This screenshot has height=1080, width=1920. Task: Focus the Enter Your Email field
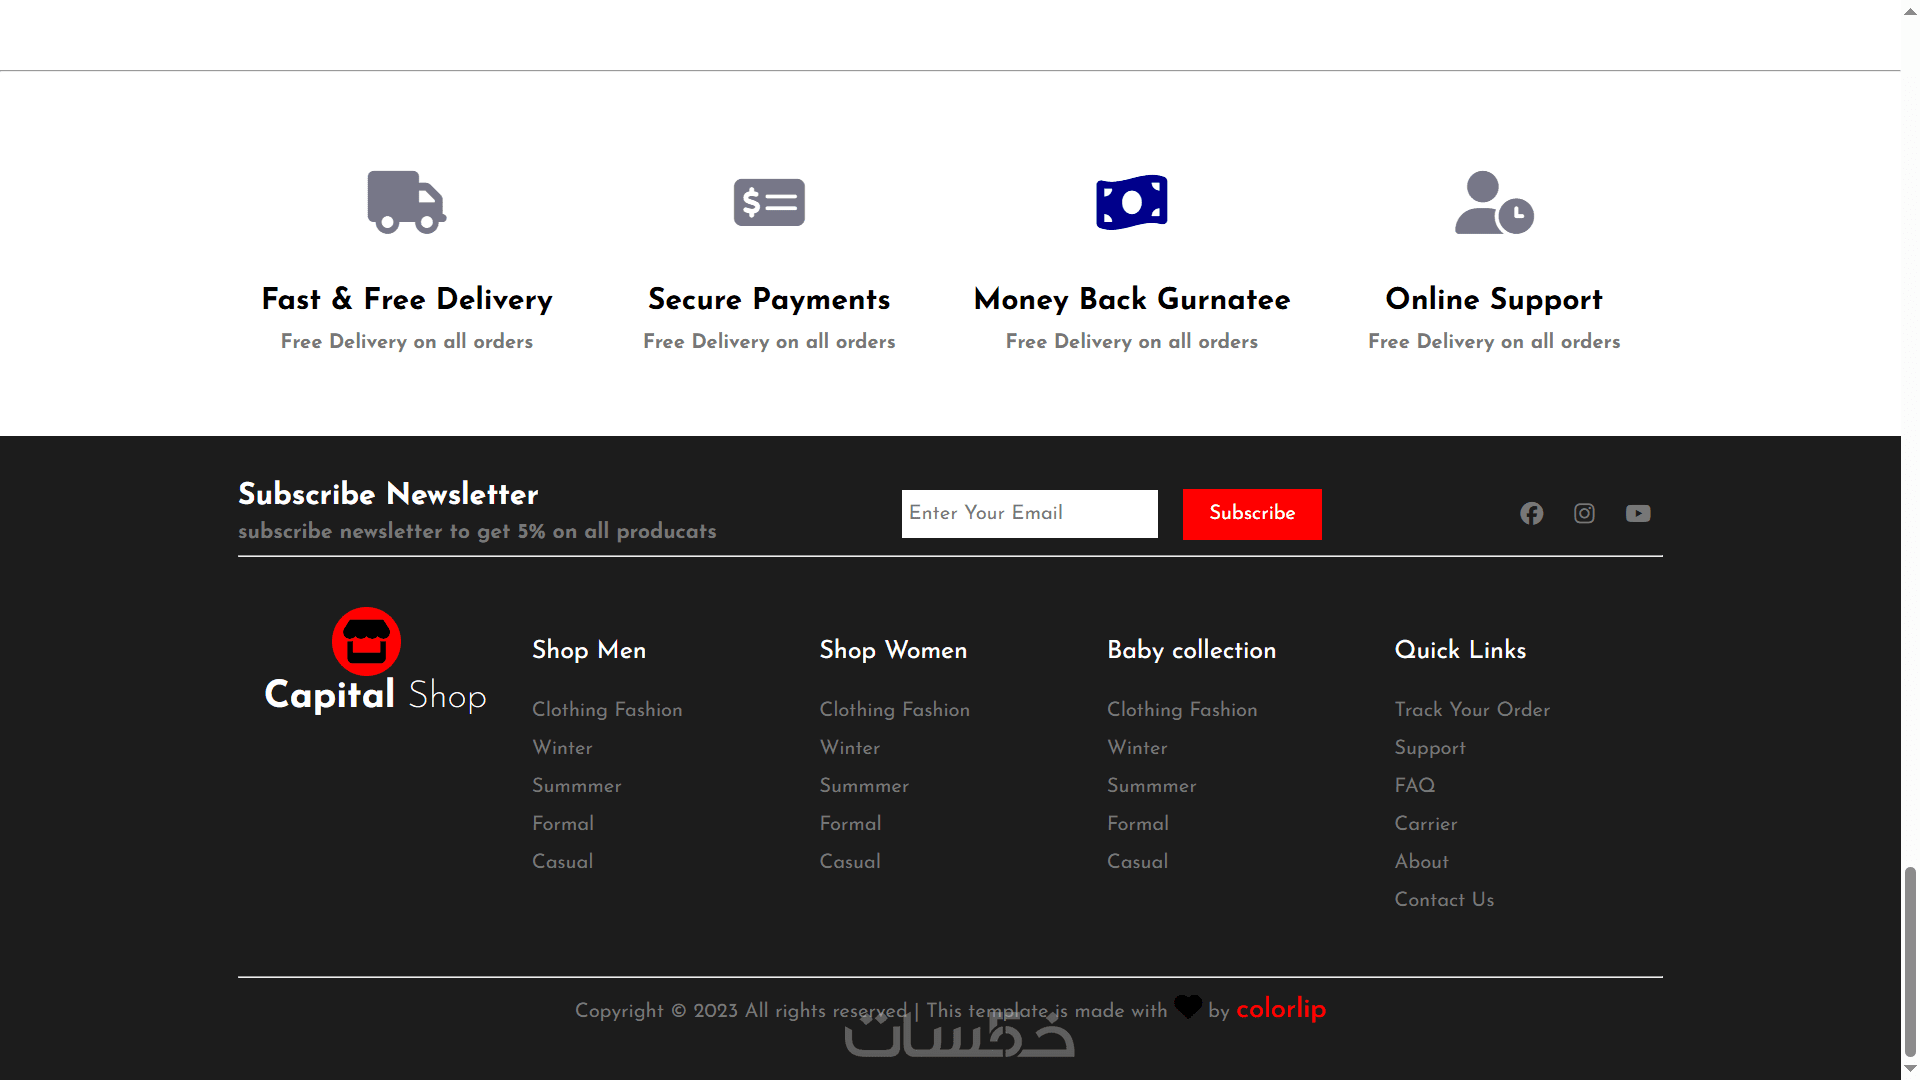(1029, 513)
